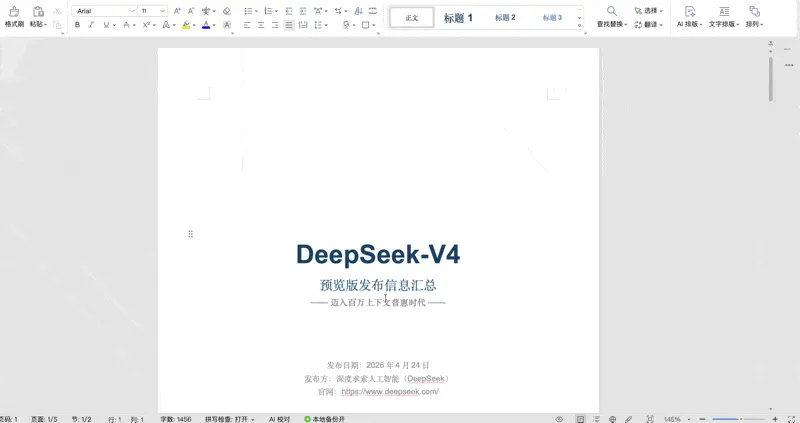Image resolution: width=800 pixels, height=423 pixels.
Task: Toggle Bold formatting
Action: click(x=77, y=24)
